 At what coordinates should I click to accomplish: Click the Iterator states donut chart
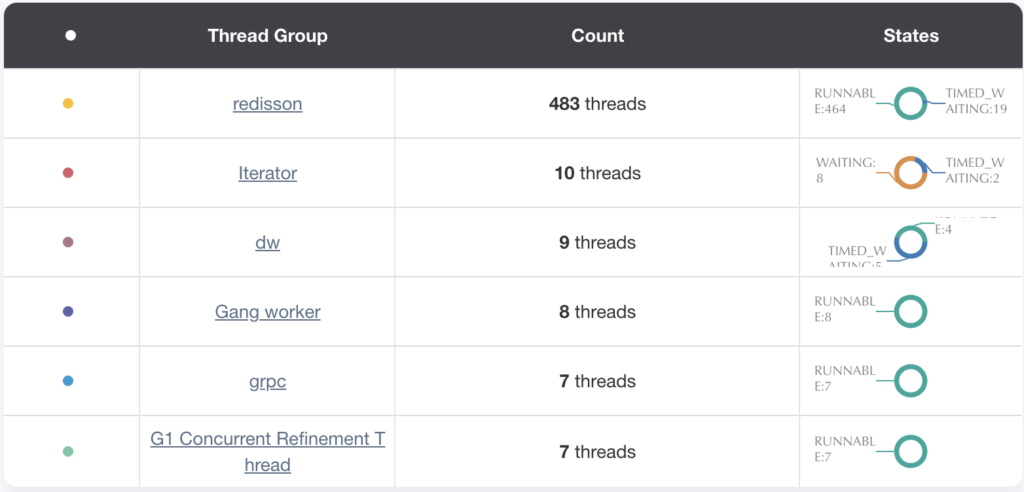[910, 172]
